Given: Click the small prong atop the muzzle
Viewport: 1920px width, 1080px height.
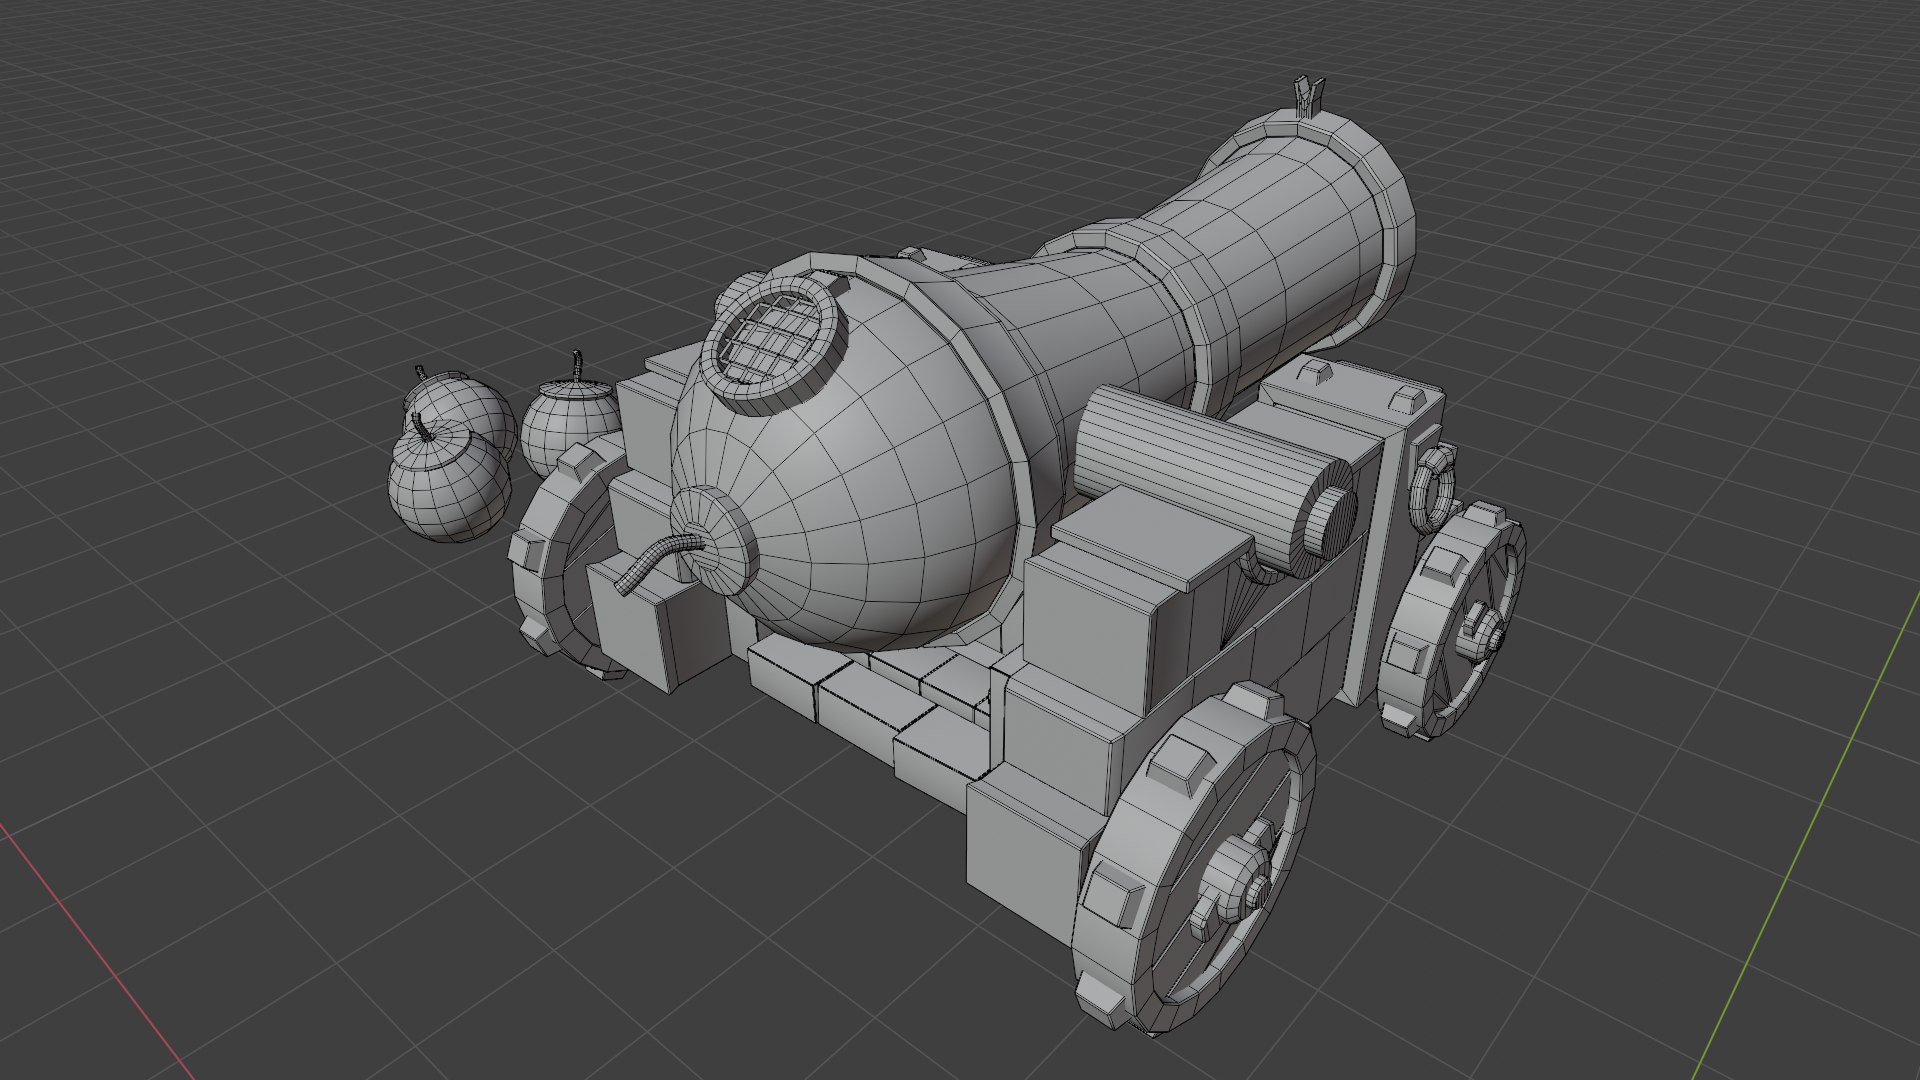Looking at the screenshot, I should (x=1307, y=98).
